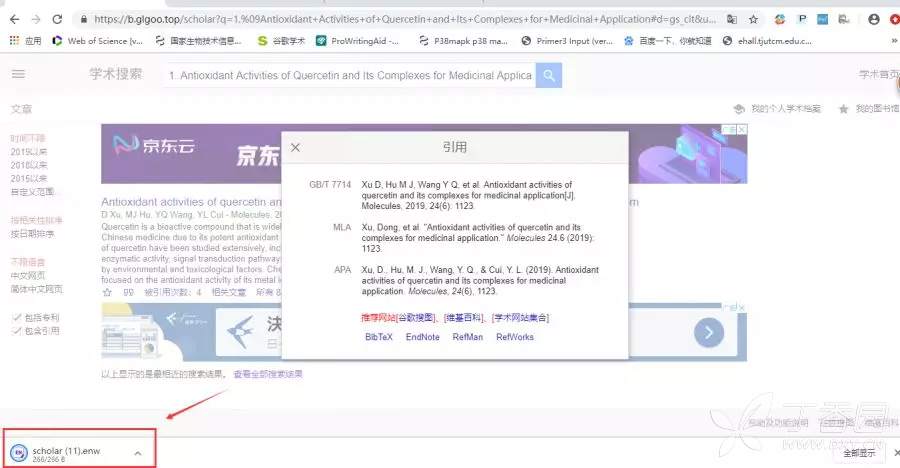Viewport: 900px width, 468px height.
Task: Click the browser forward arrow
Action: (x=36, y=20)
